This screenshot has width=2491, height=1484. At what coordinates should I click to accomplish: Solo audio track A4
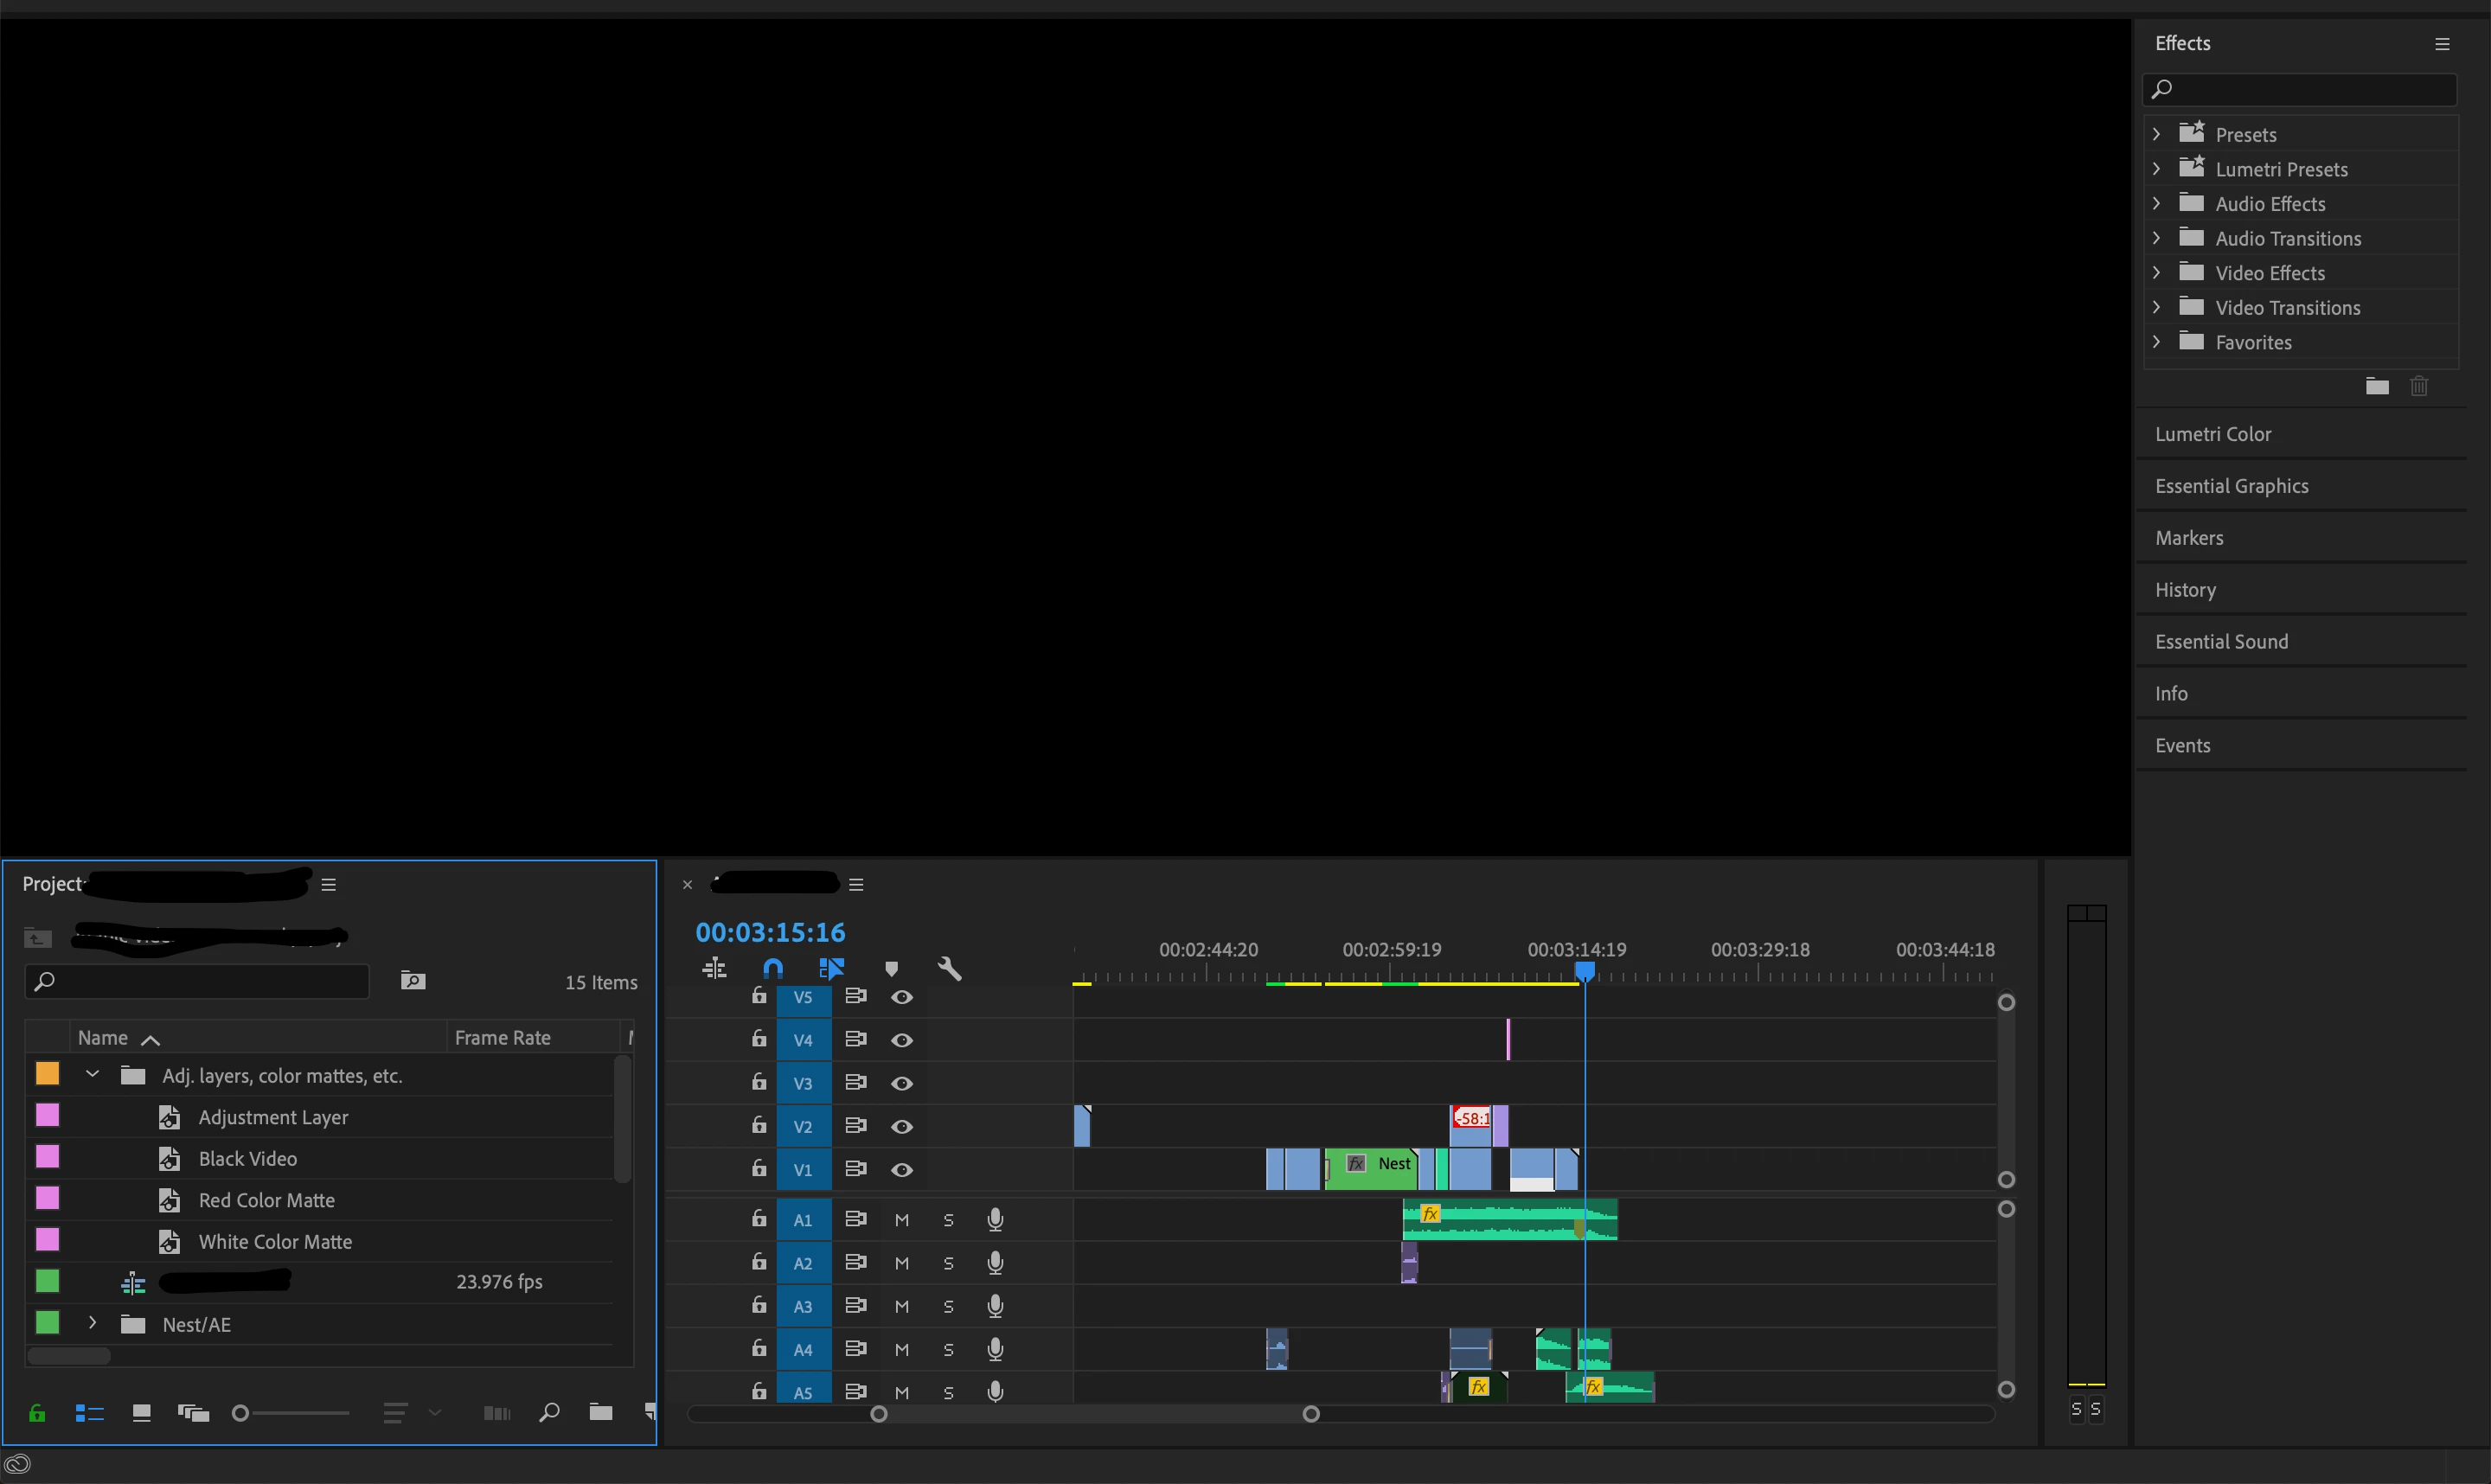[948, 1350]
